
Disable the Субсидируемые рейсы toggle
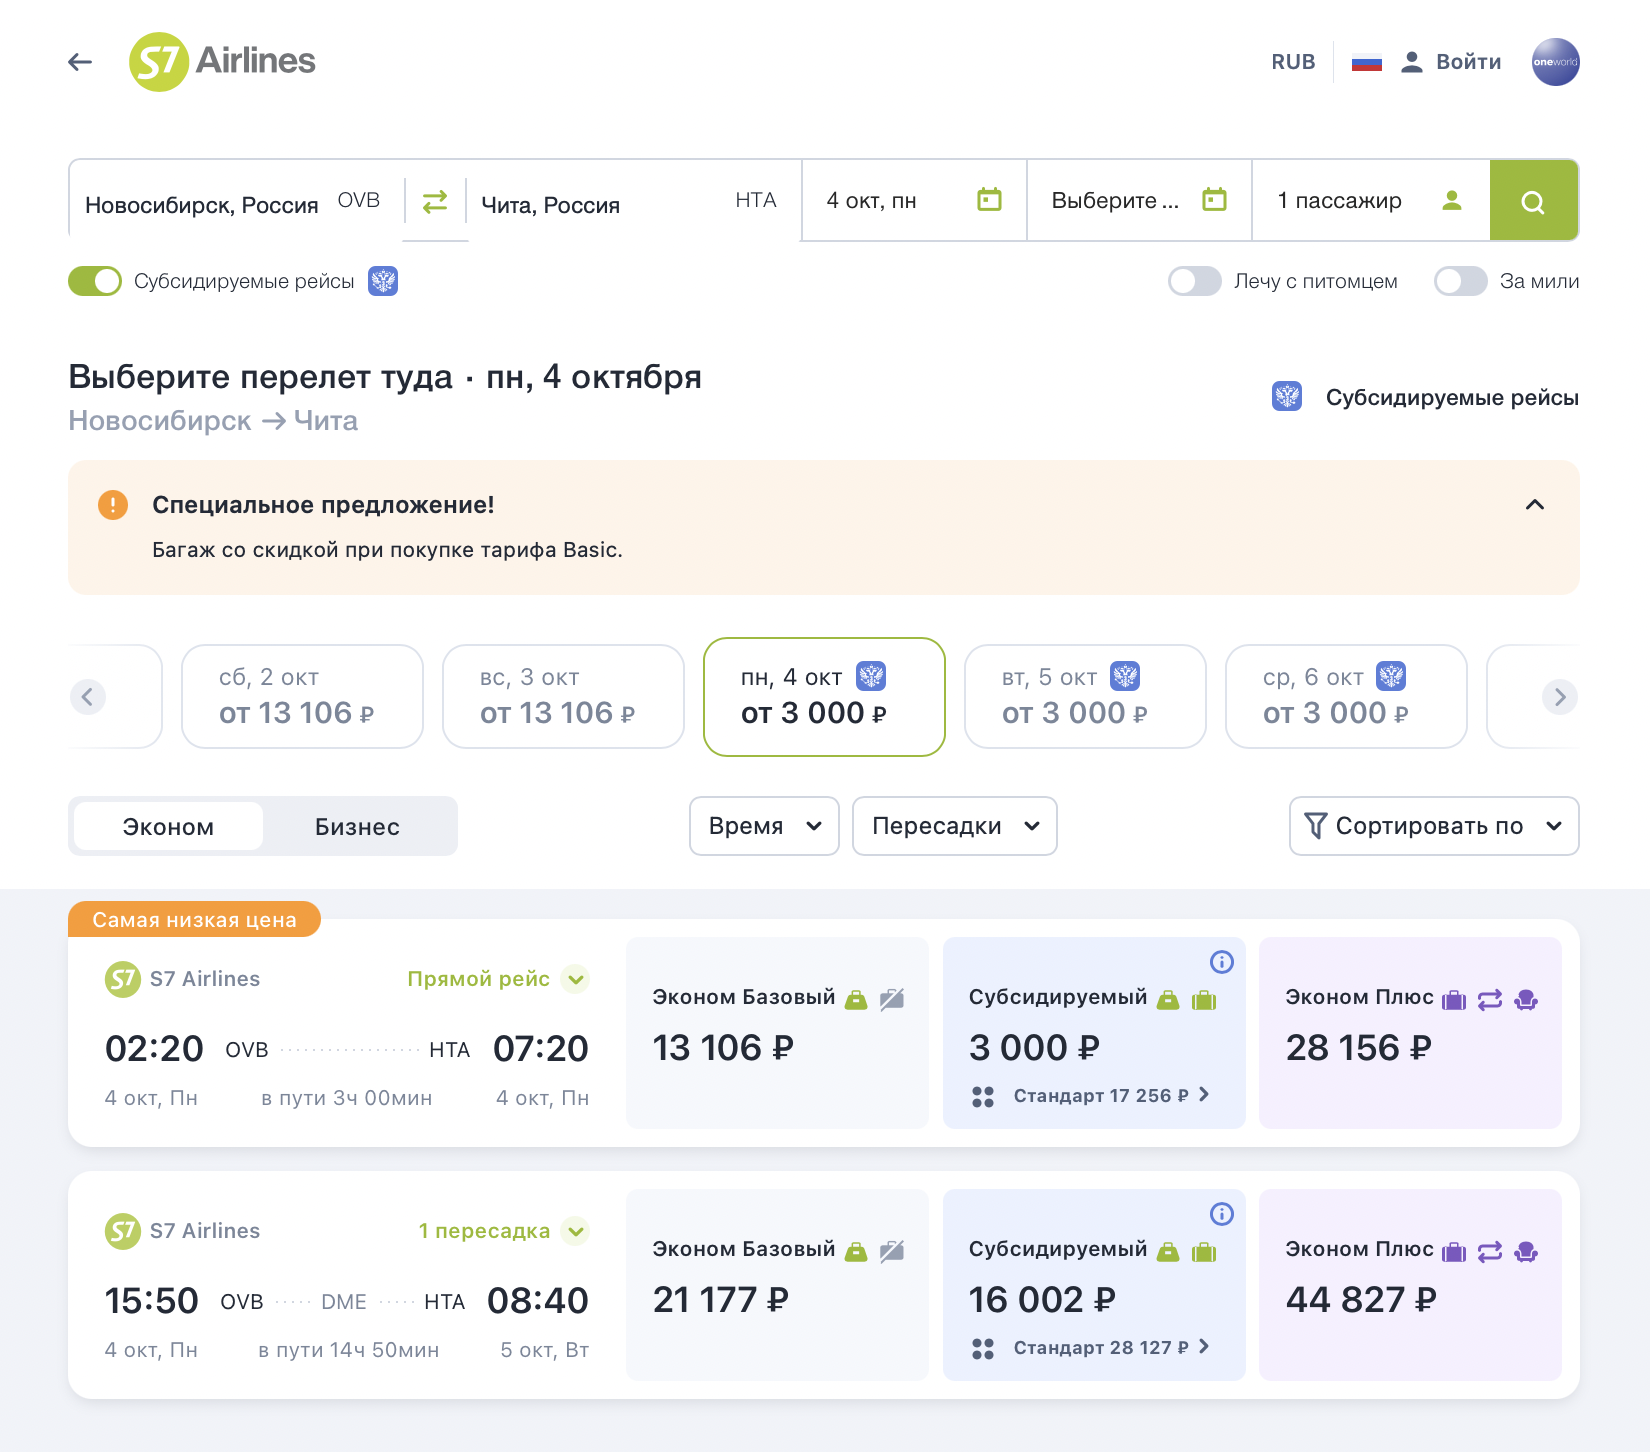click(x=95, y=281)
